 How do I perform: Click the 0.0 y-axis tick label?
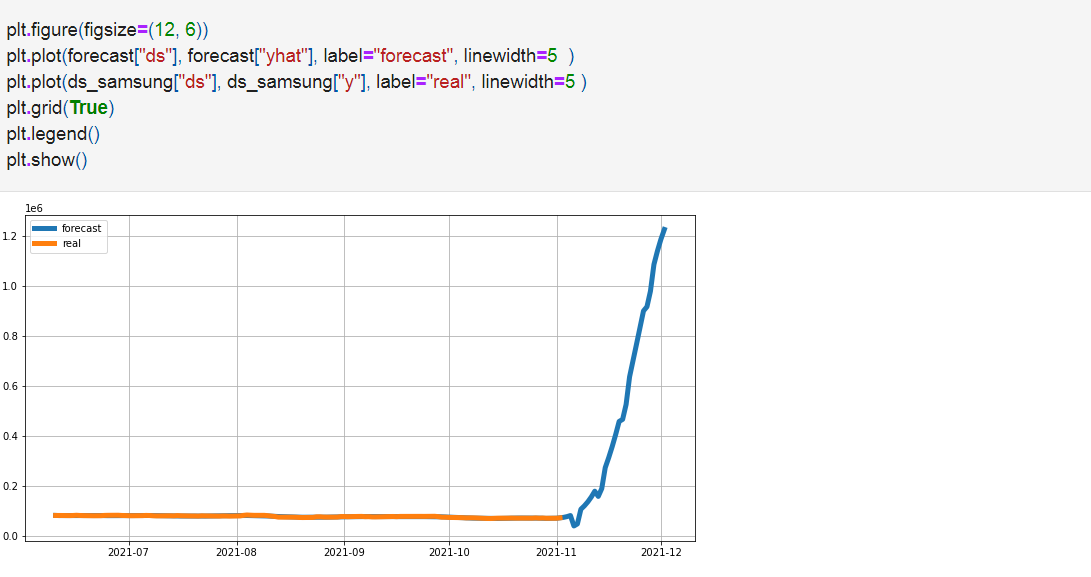9,536
